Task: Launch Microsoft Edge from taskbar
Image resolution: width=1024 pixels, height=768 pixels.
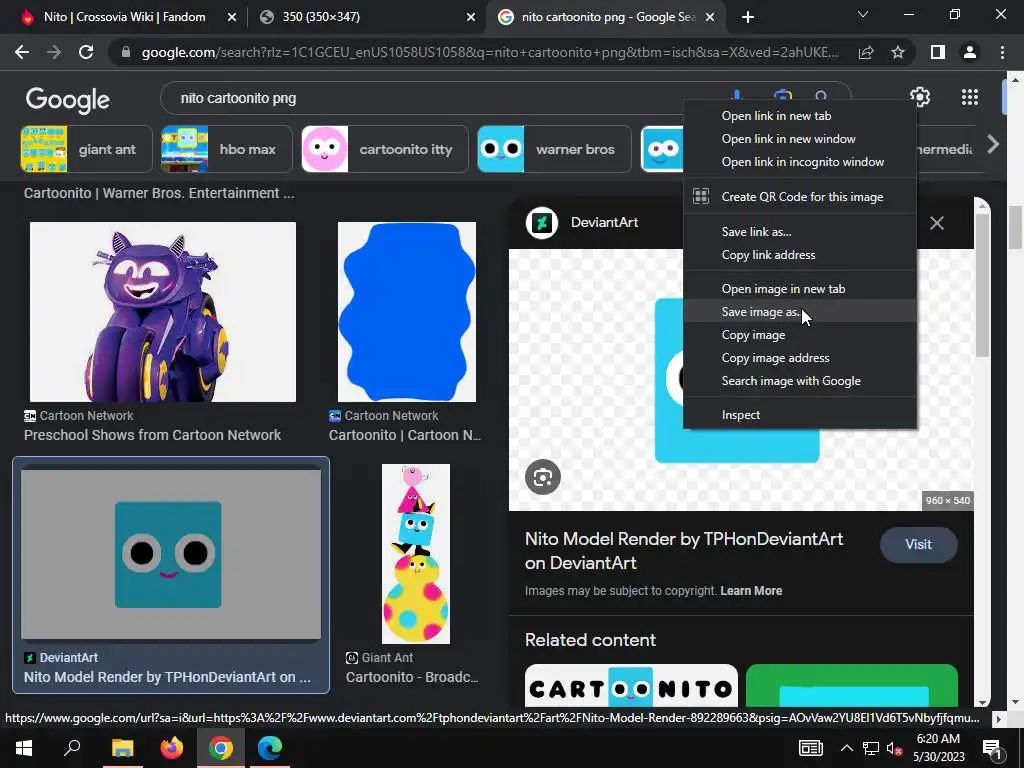Action: [270, 748]
